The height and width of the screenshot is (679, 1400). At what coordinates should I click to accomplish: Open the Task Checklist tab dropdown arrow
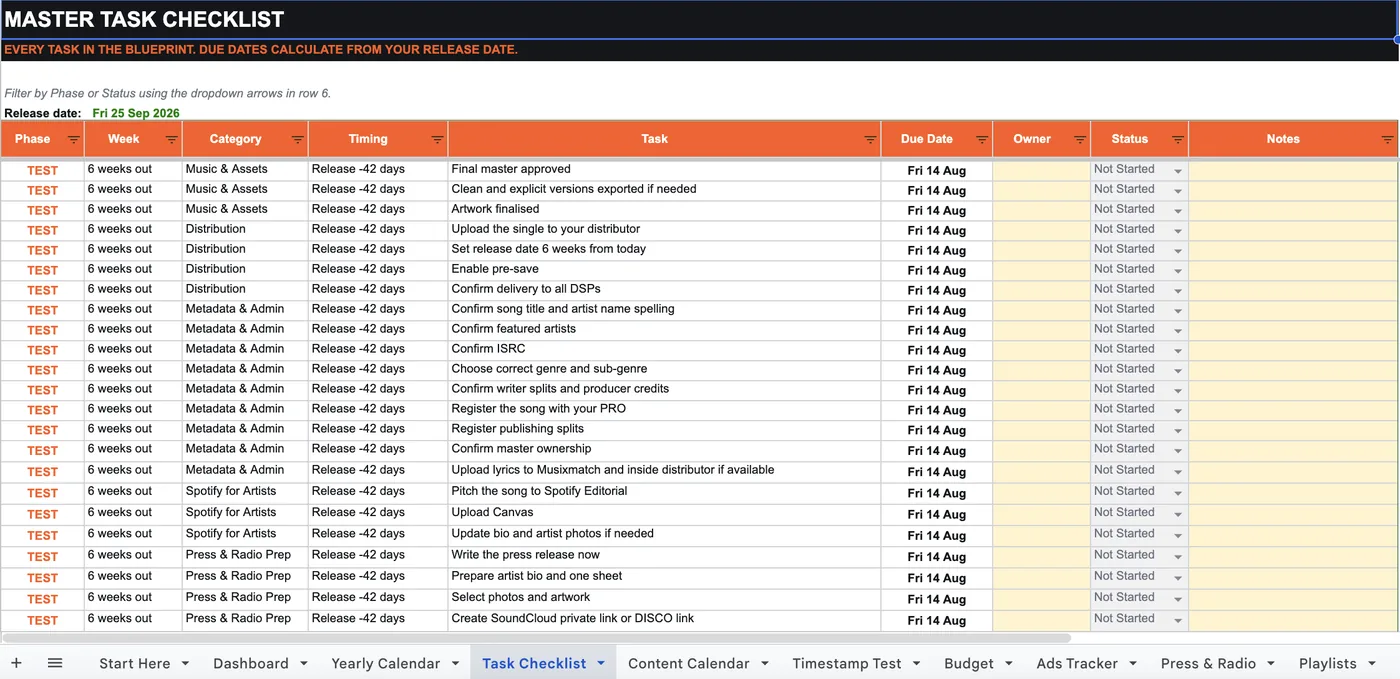coord(601,663)
